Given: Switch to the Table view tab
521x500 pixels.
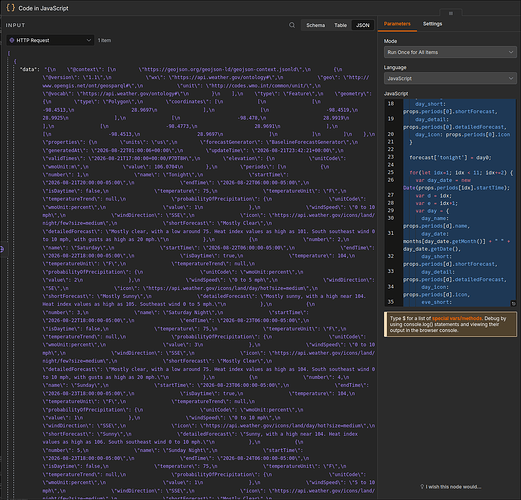Looking at the screenshot, I should pyautogui.click(x=340, y=25).
